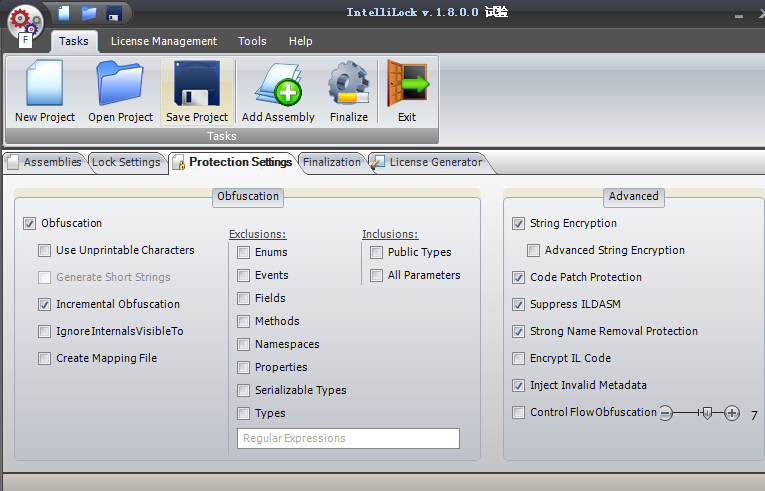The height and width of the screenshot is (491, 765).
Task: Switch to the Lock Settings tab
Action: (126, 162)
